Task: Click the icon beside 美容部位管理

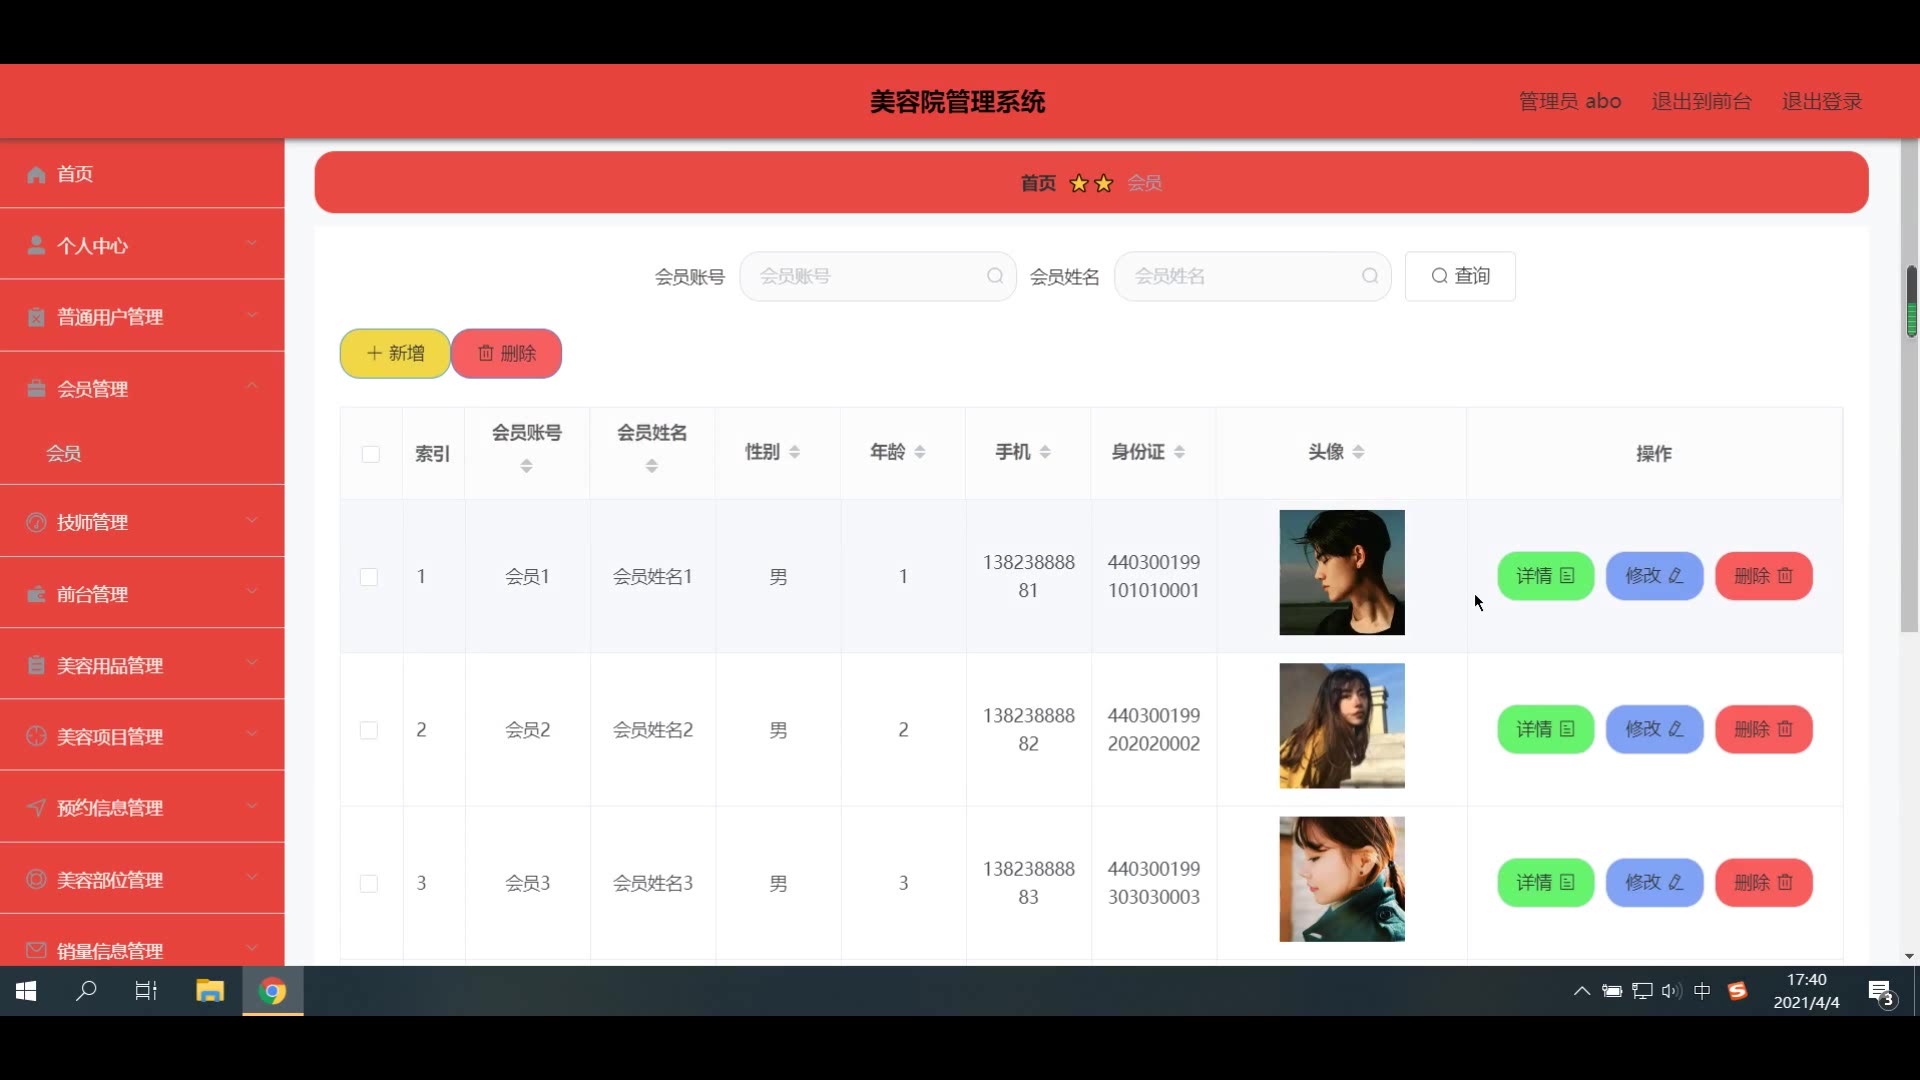Action: pyautogui.click(x=36, y=879)
